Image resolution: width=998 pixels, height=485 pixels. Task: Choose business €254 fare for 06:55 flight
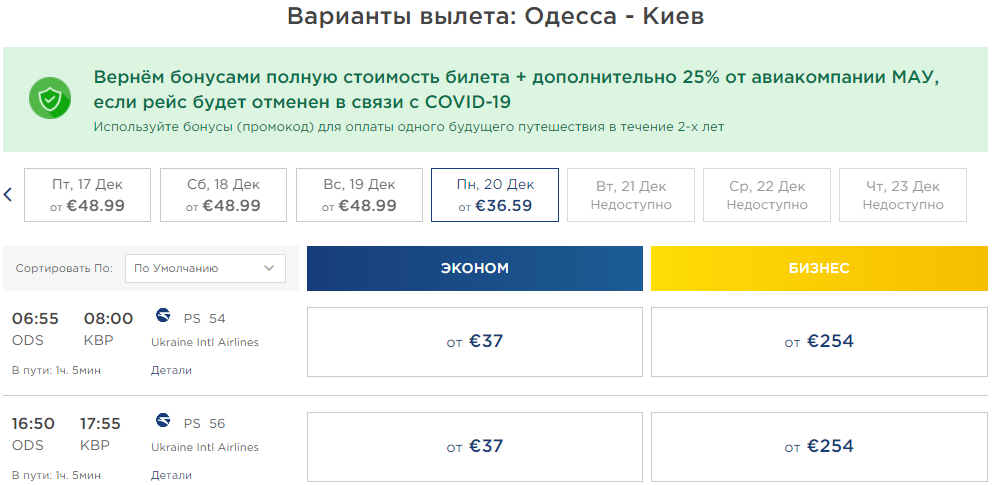[819, 342]
